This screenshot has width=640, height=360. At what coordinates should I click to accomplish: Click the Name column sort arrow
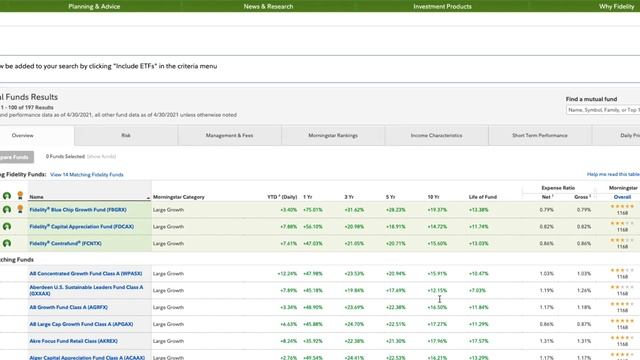(148, 198)
